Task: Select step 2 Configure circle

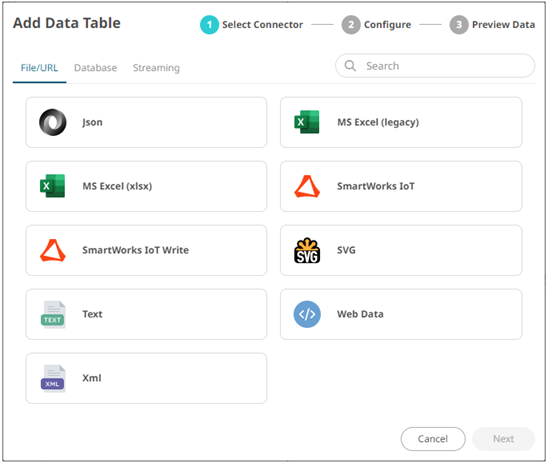Action: [x=351, y=25]
